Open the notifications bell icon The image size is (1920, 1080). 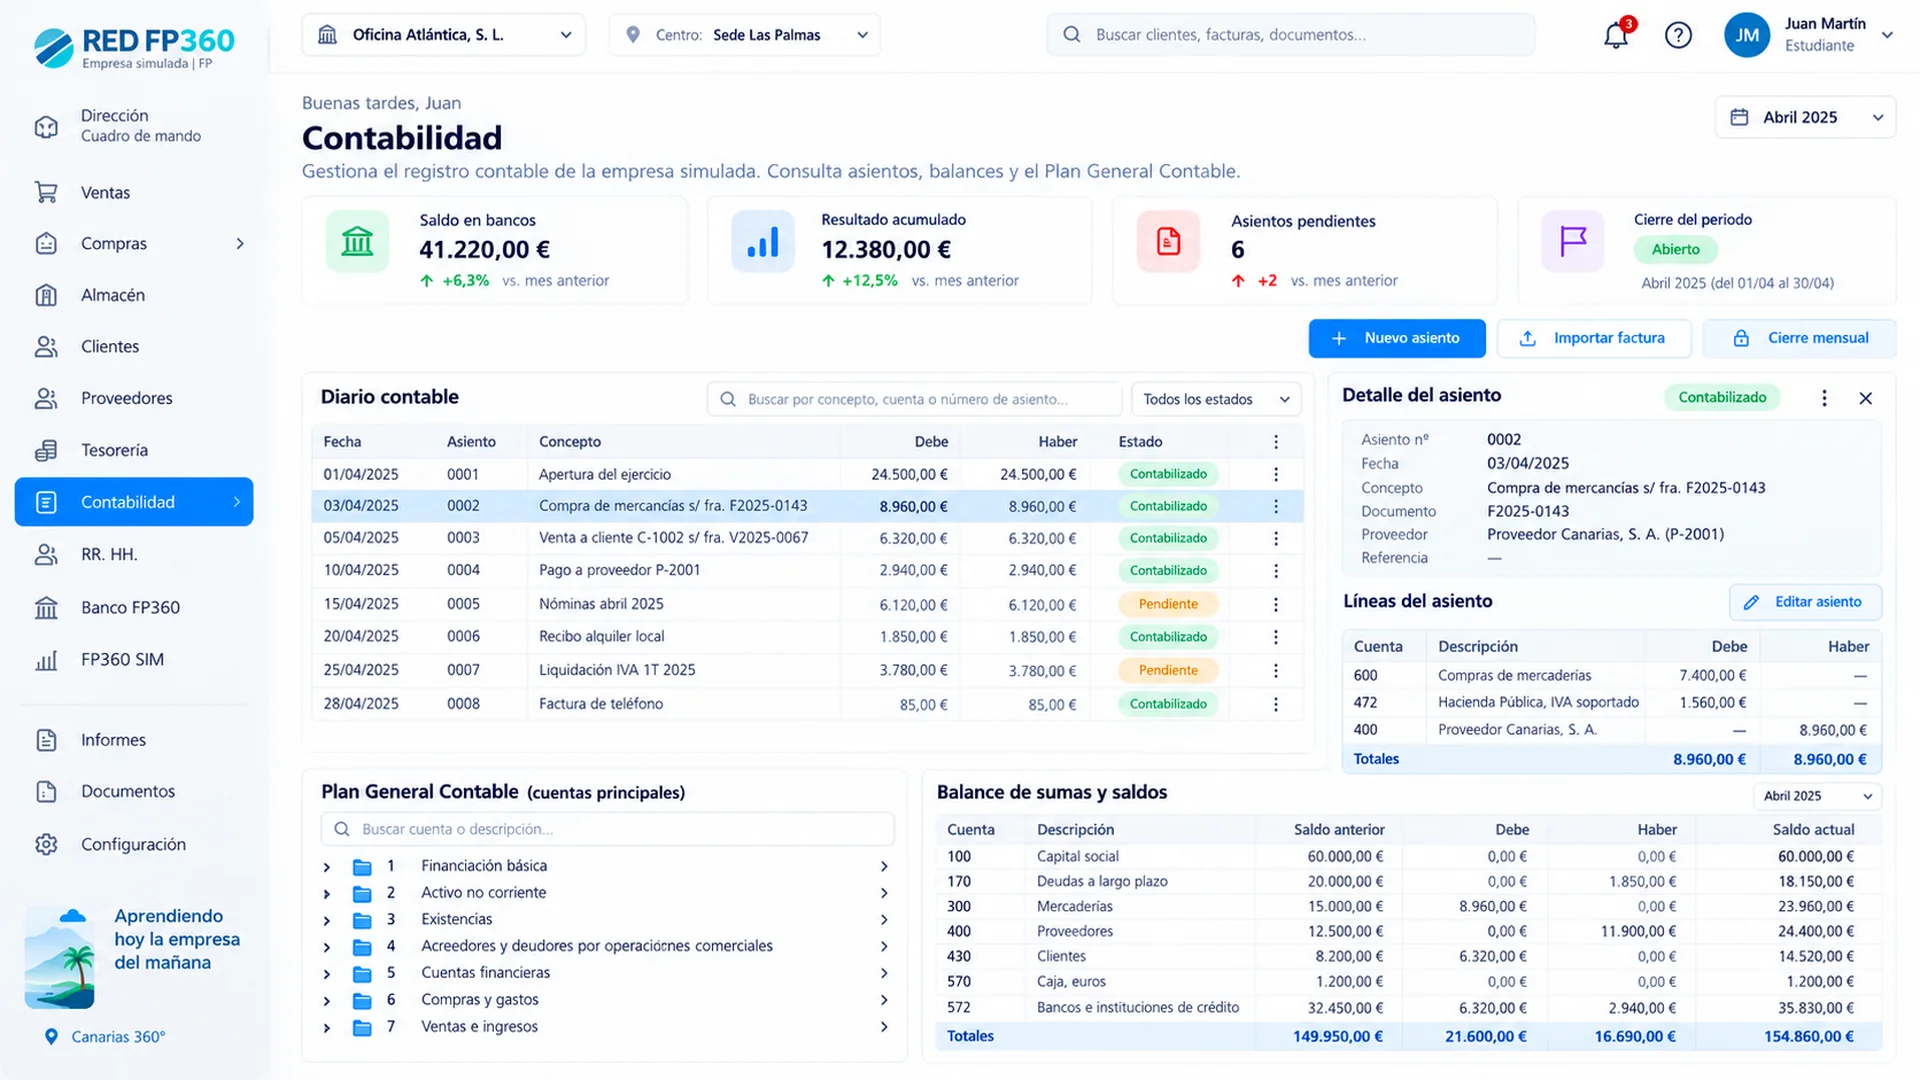pos(1616,35)
